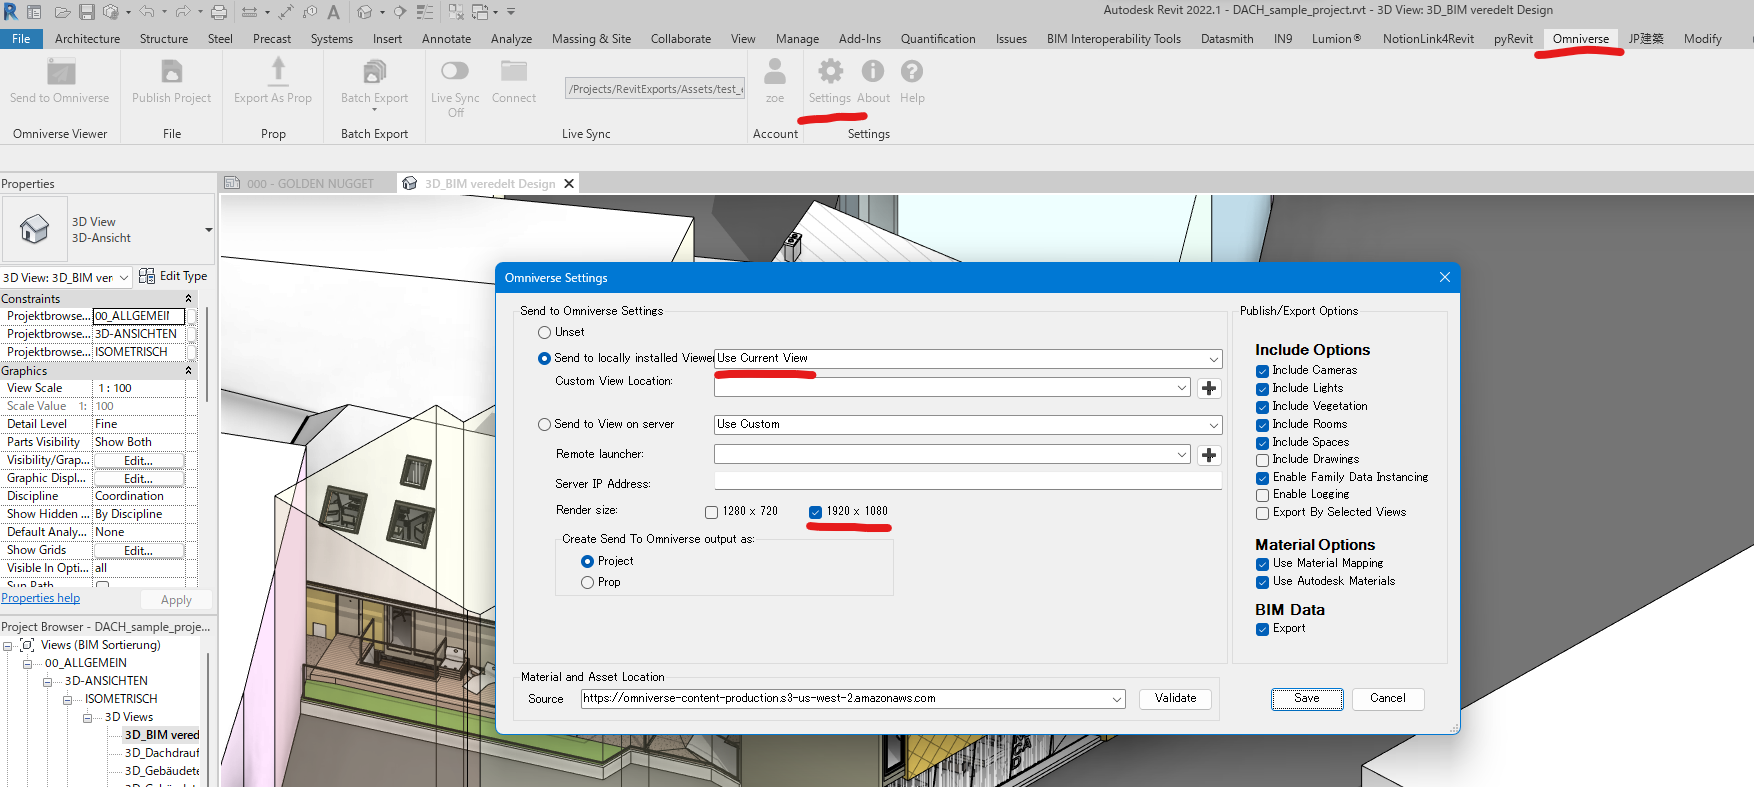Collapse the Graphics section in Properties

coord(188,371)
